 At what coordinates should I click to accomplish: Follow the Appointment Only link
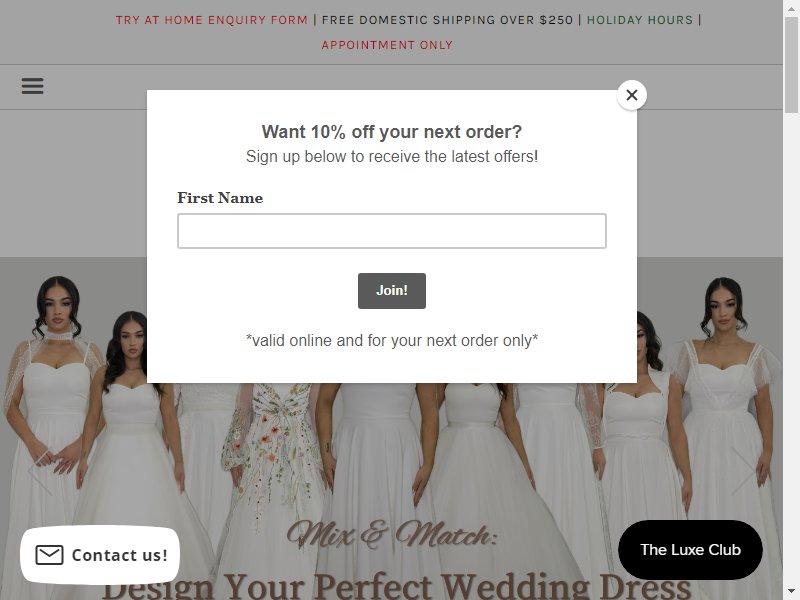coord(387,45)
